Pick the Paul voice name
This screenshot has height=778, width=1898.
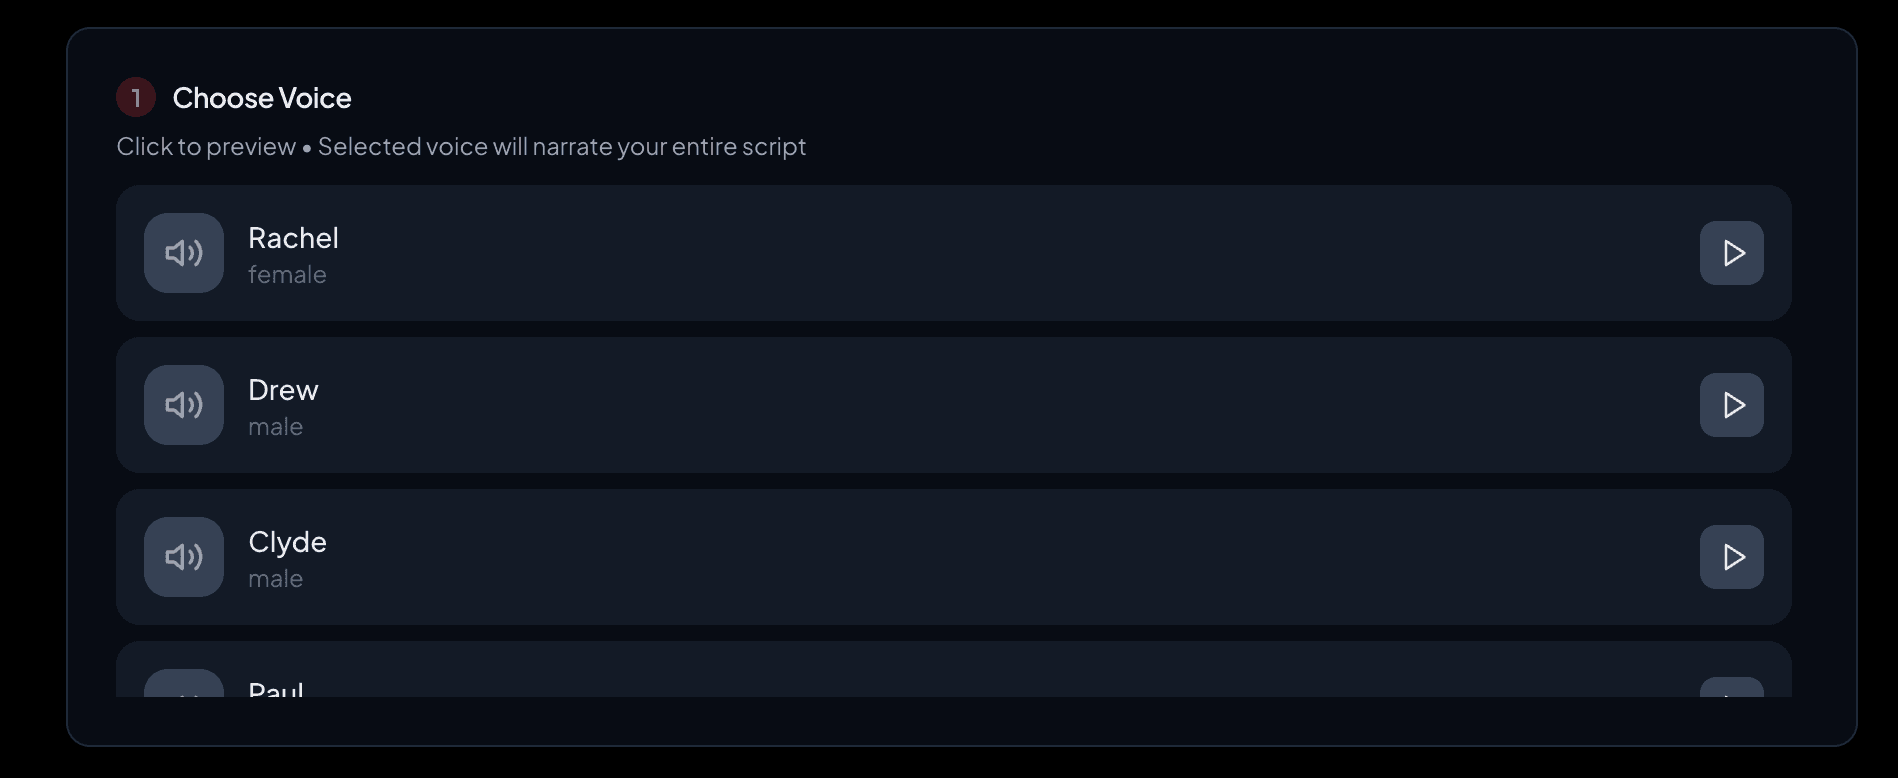tap(276, 689)
